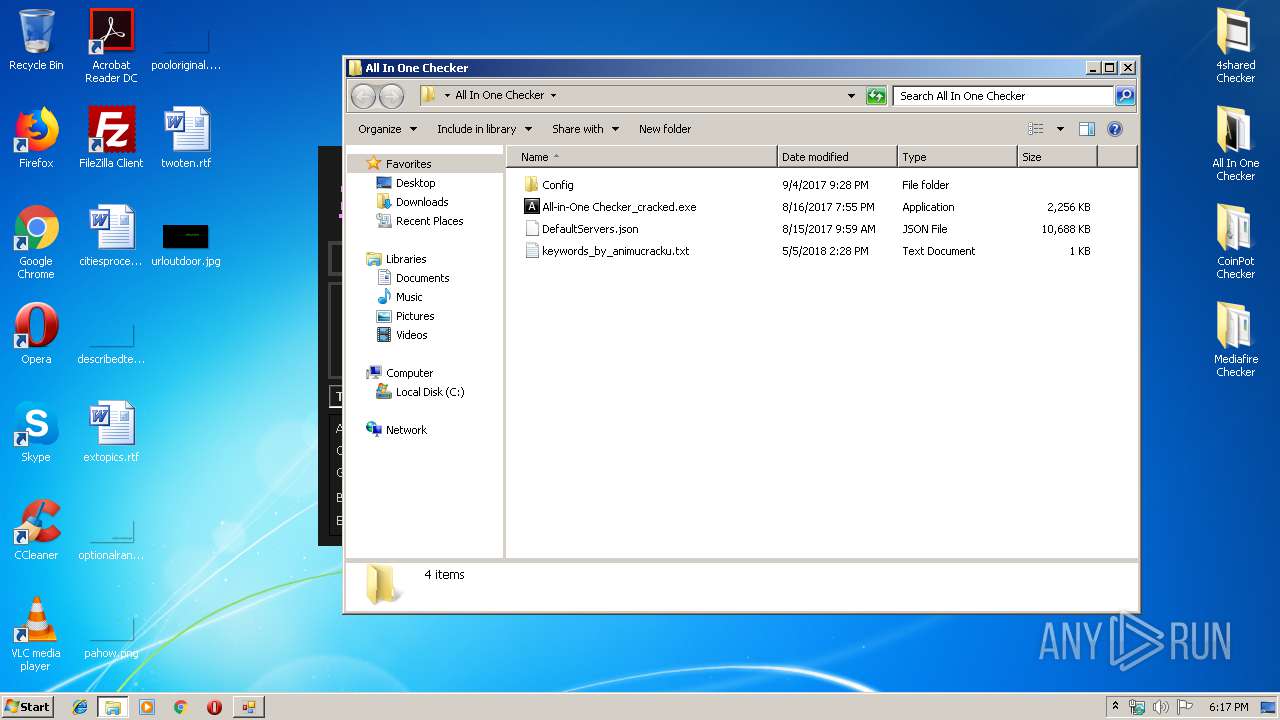Sort by Type column header
The height and width of the screenshot is (720, 1280).
957,157
